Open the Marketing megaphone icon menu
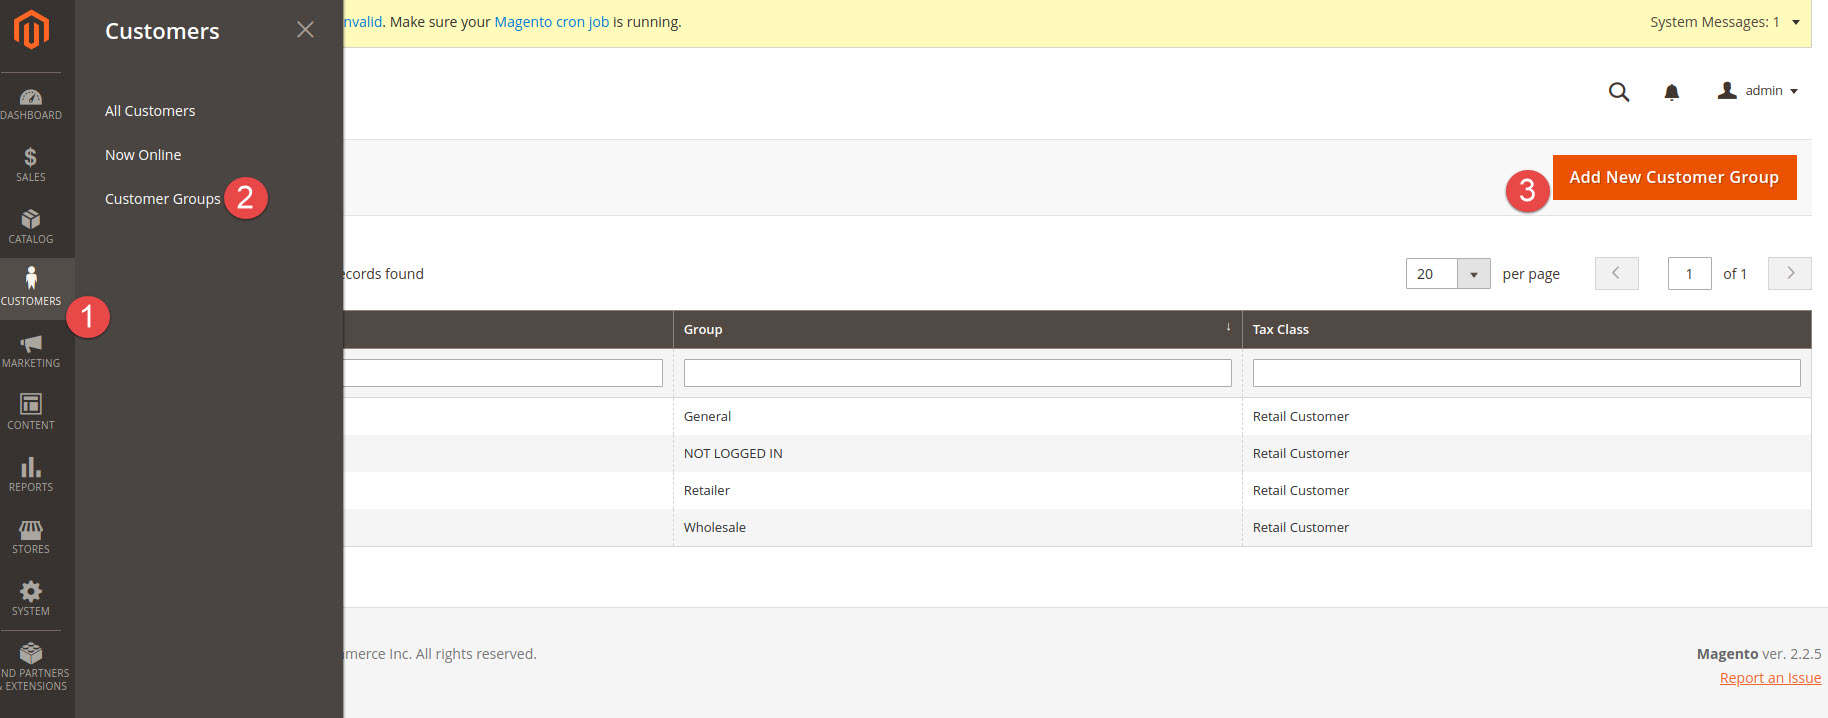This screenshot has width=1828, height=718. [31, 351]
